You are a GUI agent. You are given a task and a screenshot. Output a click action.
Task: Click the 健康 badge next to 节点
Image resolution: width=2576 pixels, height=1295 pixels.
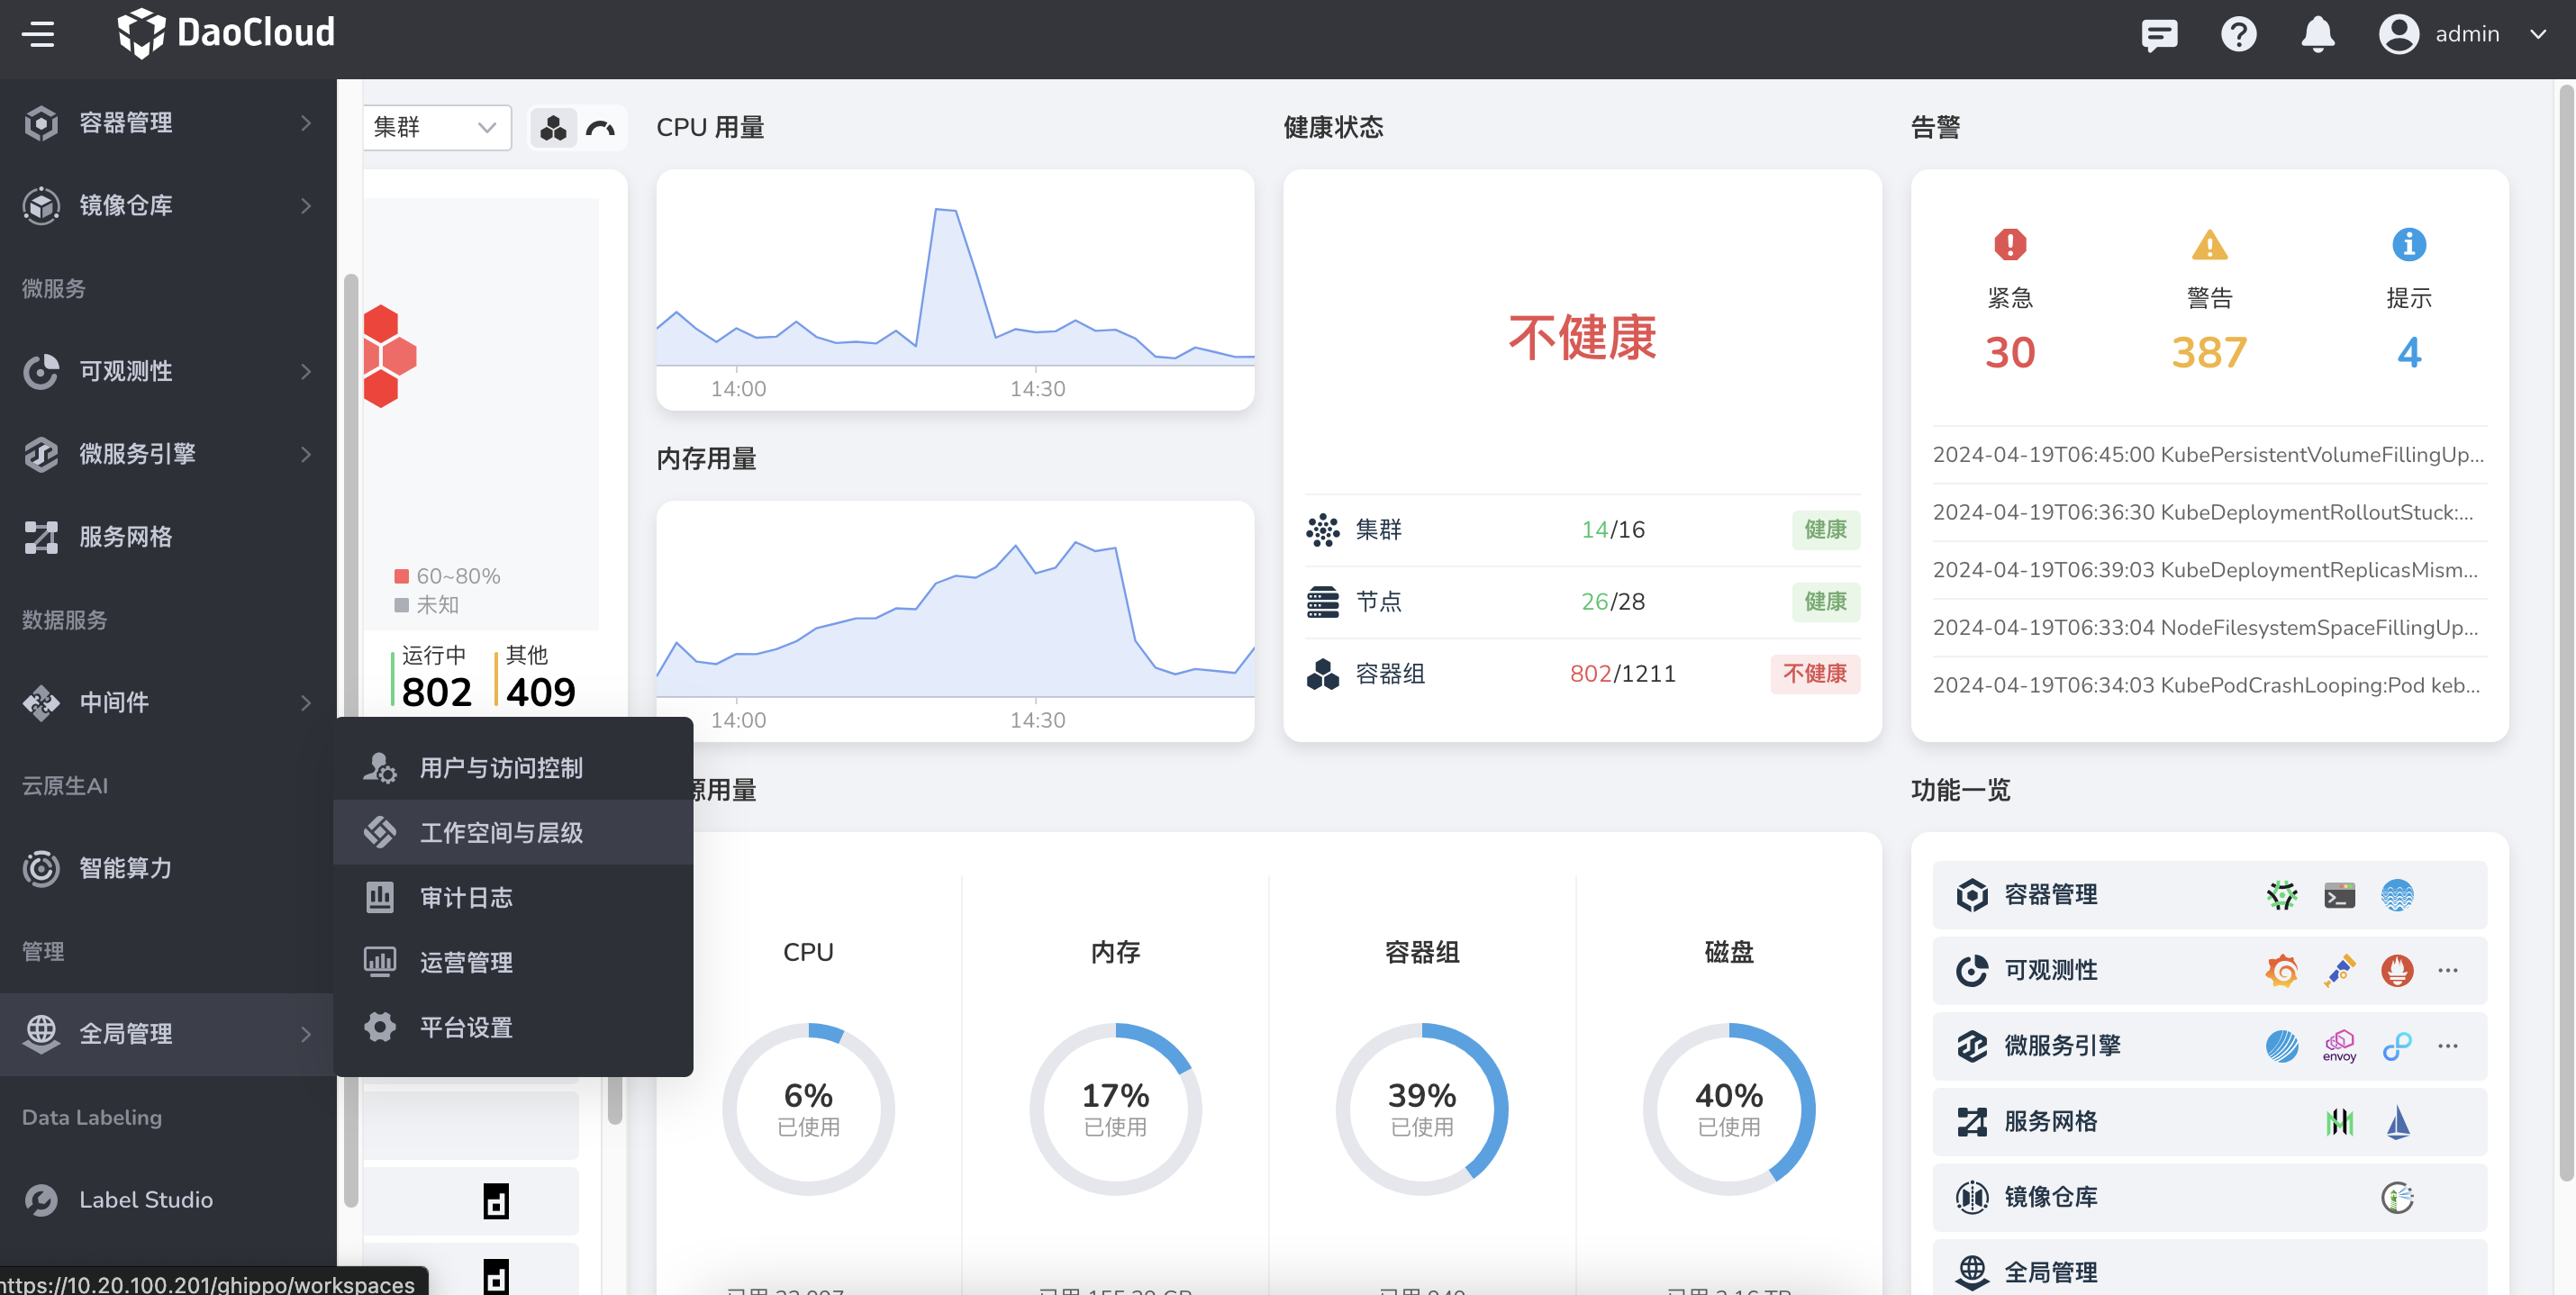click(x=1826, y=602)
